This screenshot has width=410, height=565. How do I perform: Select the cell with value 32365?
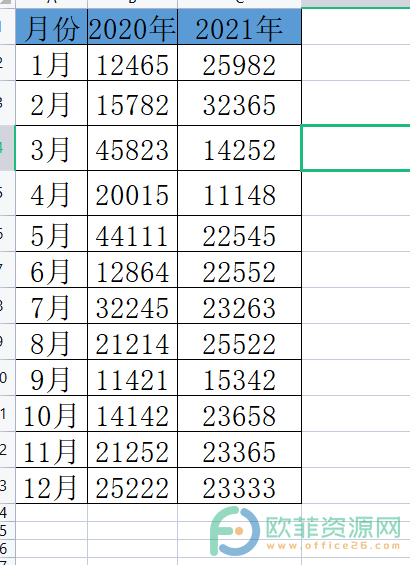coord(240,103)
